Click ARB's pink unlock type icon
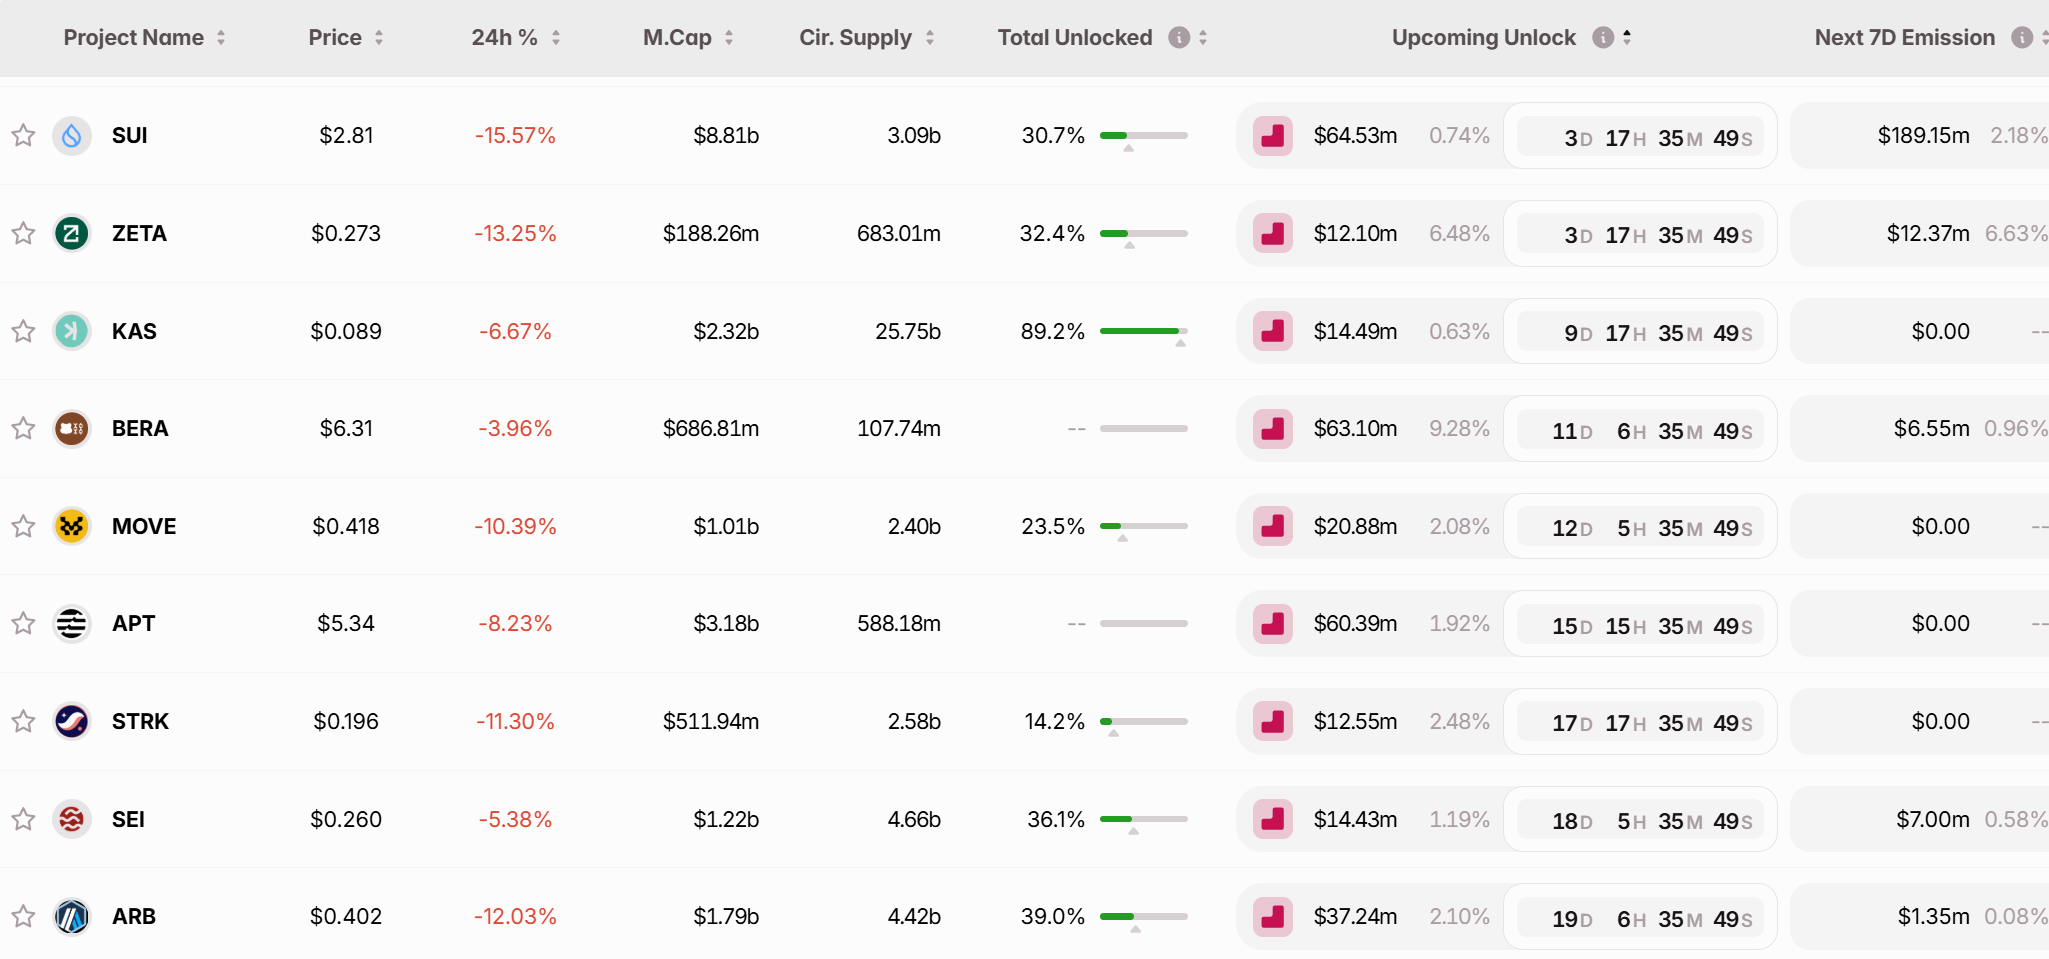Image resolution: width=2049 pixels, height=959 pixels. (1273, 916)
